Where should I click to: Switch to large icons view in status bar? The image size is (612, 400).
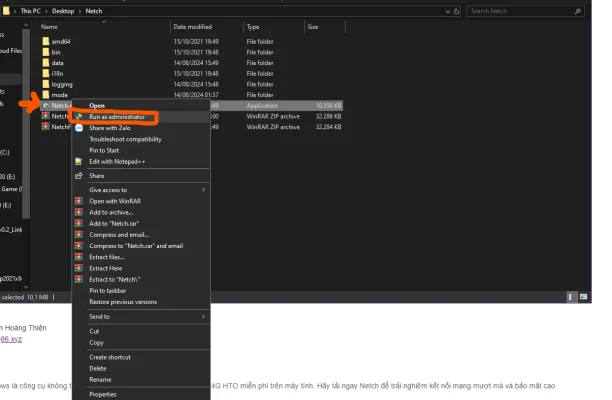coord(584,297)
